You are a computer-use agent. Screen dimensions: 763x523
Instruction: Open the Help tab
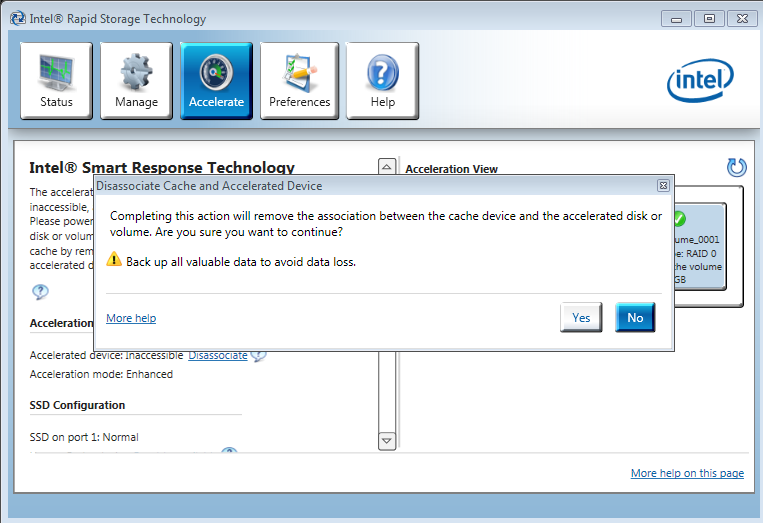click(382, 81)
